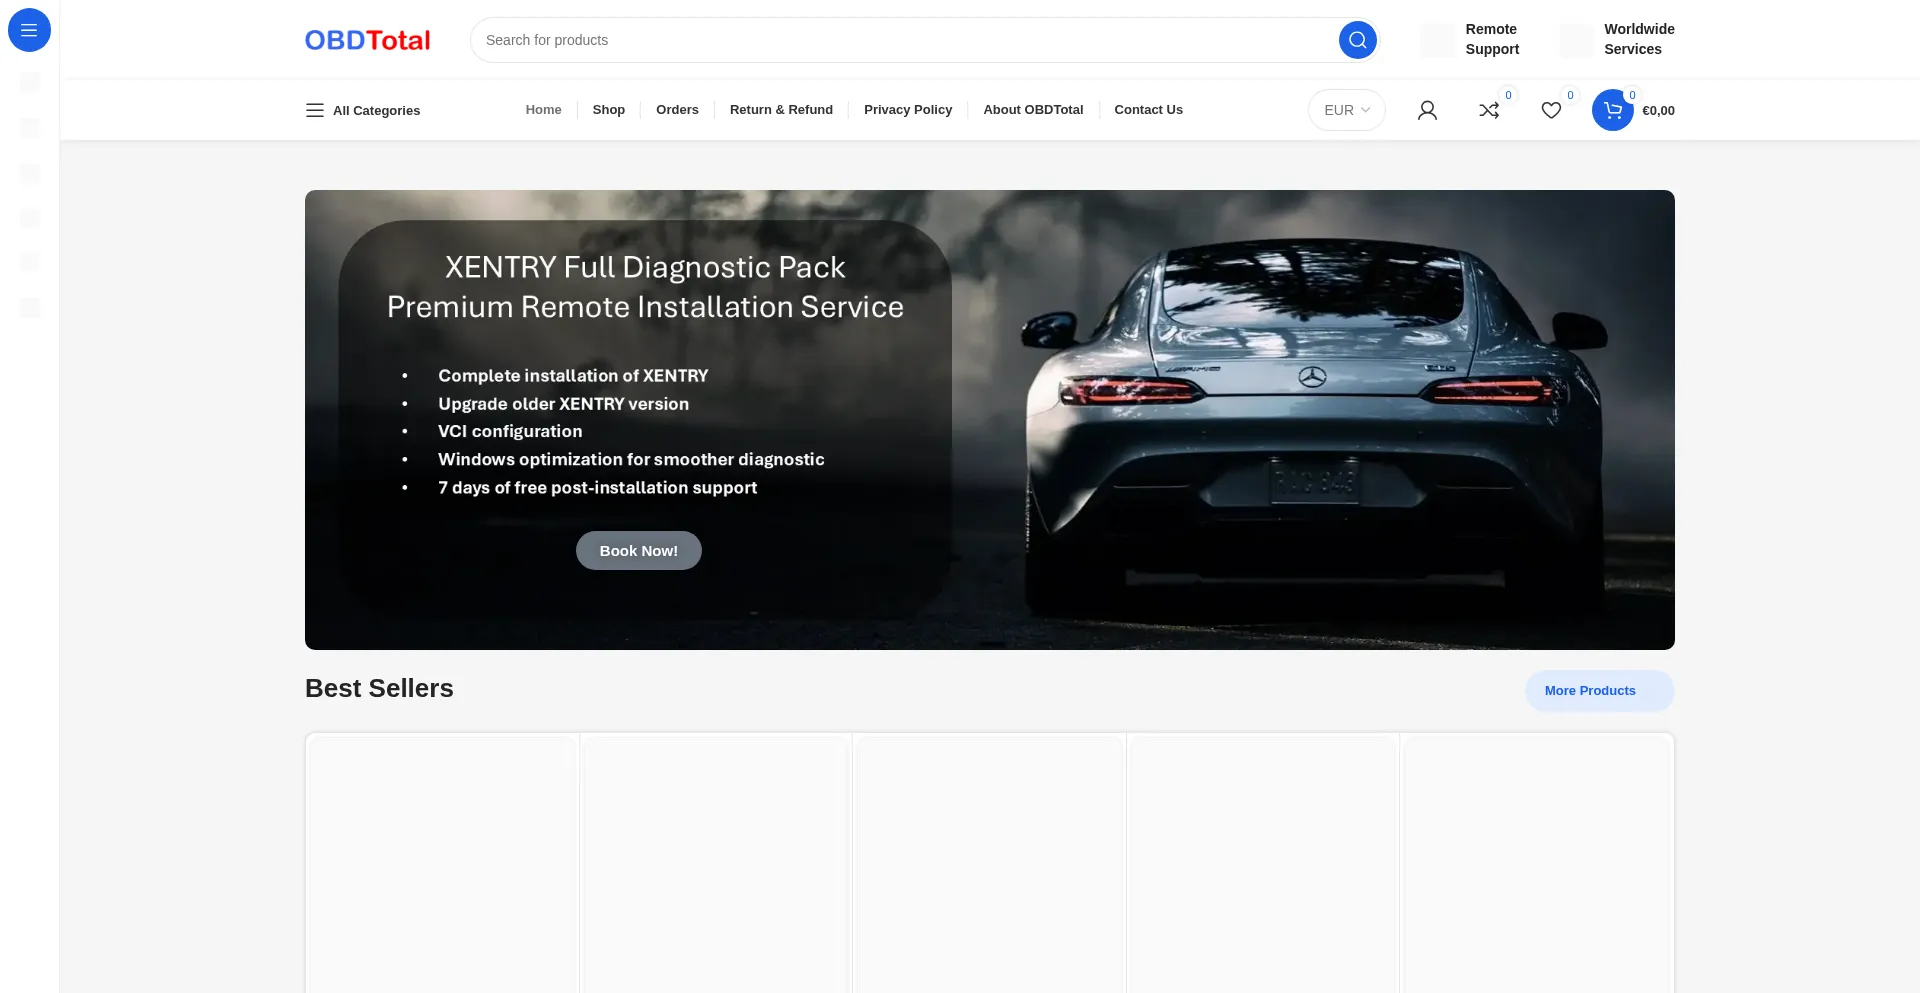Go to the Home menu item
1920x993 pixels.
pos(543,110)
